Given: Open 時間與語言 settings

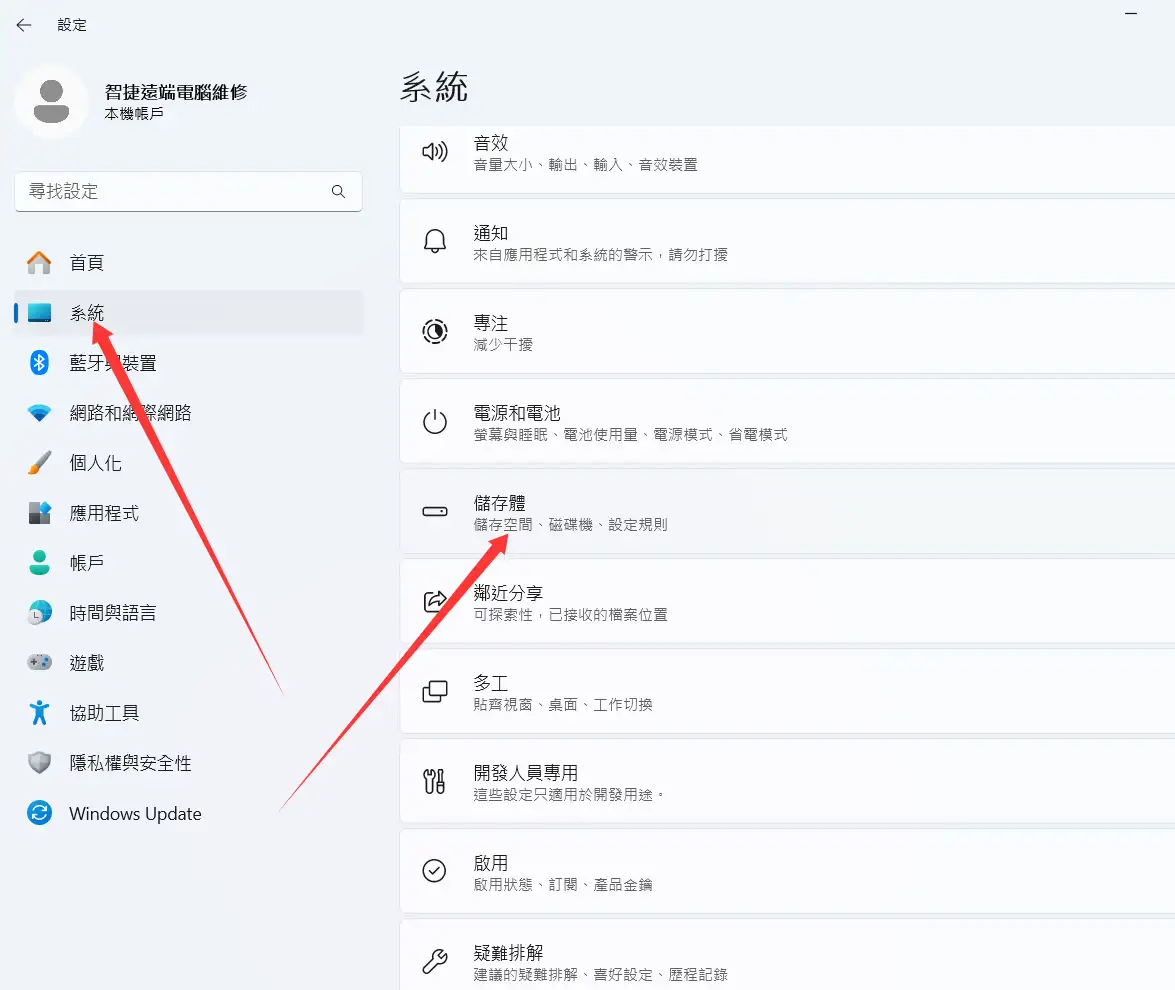Looking at the screenshot, I should tap(188, 613).
